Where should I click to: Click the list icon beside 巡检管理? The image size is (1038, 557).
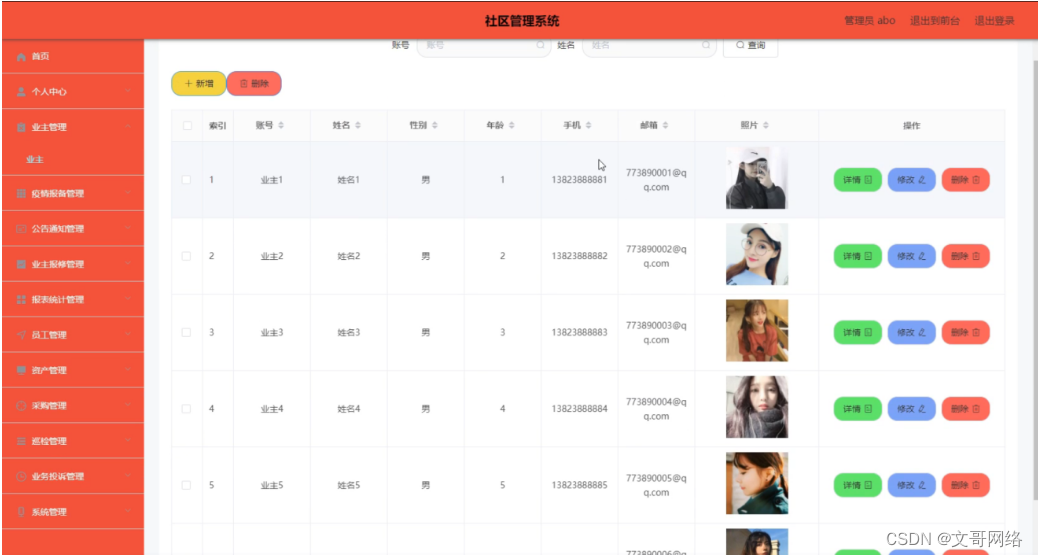click(21, 440)
